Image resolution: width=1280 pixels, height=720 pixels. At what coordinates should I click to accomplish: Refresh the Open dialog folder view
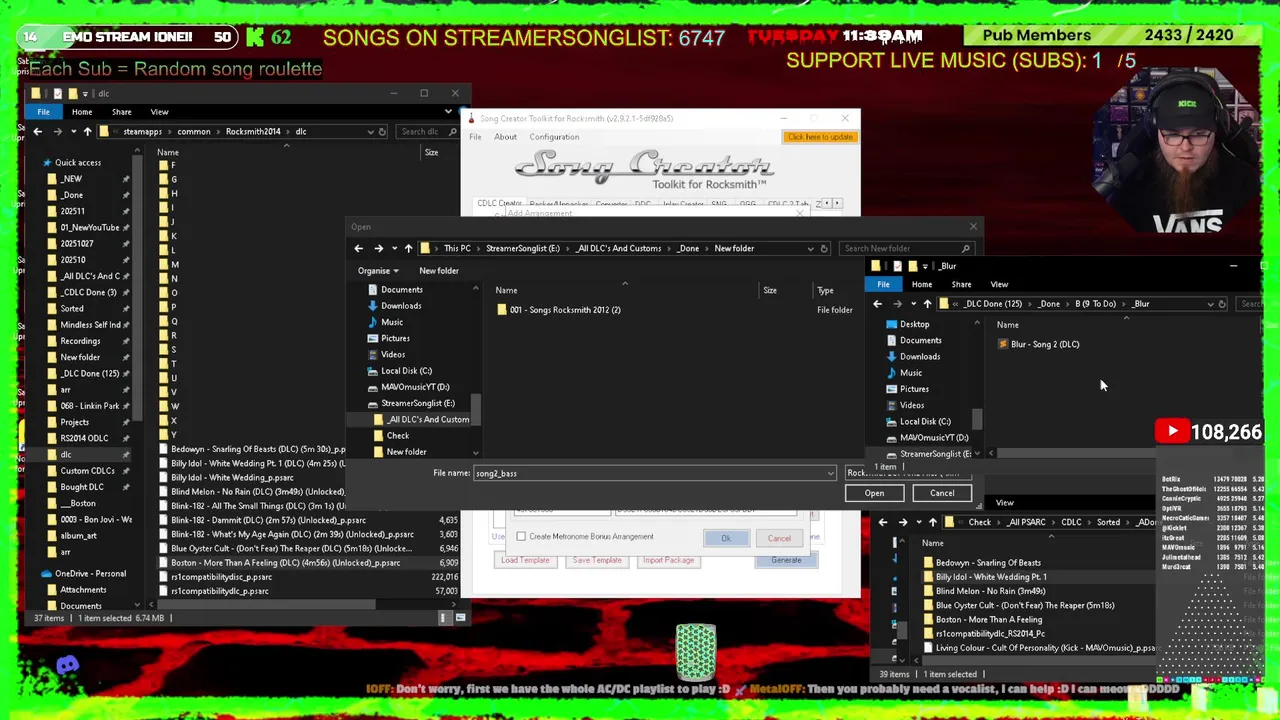coord(824,248)
